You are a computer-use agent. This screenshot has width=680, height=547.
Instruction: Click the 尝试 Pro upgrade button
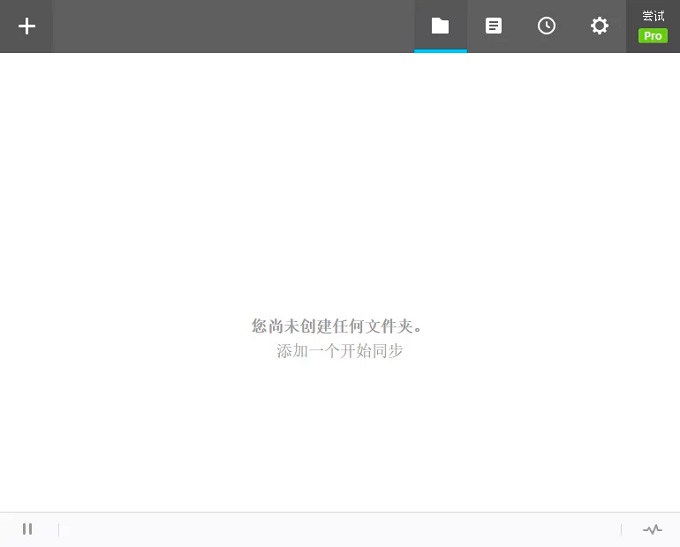click(x=653, y=35)
